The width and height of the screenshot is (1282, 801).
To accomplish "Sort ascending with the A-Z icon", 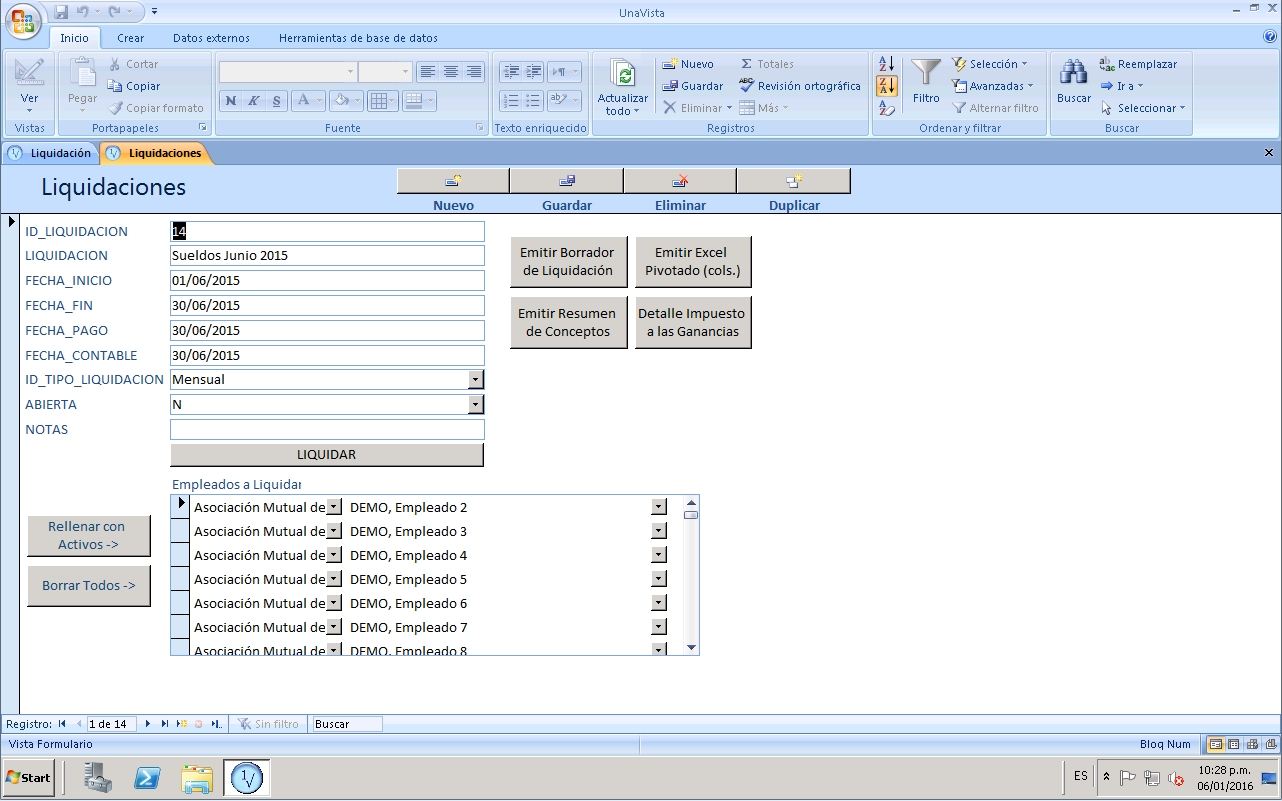I will [x=886, y=64].
